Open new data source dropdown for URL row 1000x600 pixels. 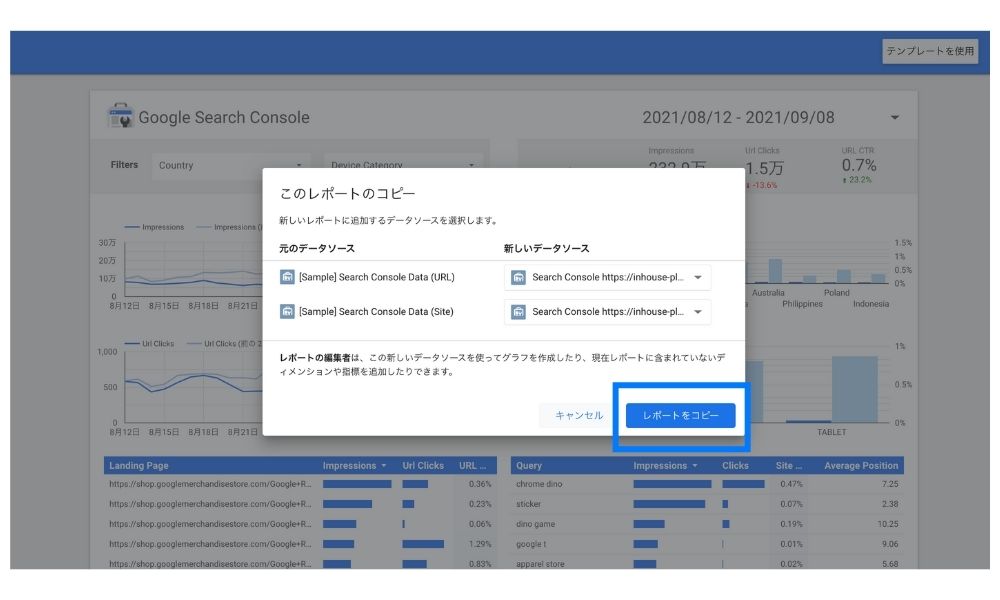coord(607,277)
